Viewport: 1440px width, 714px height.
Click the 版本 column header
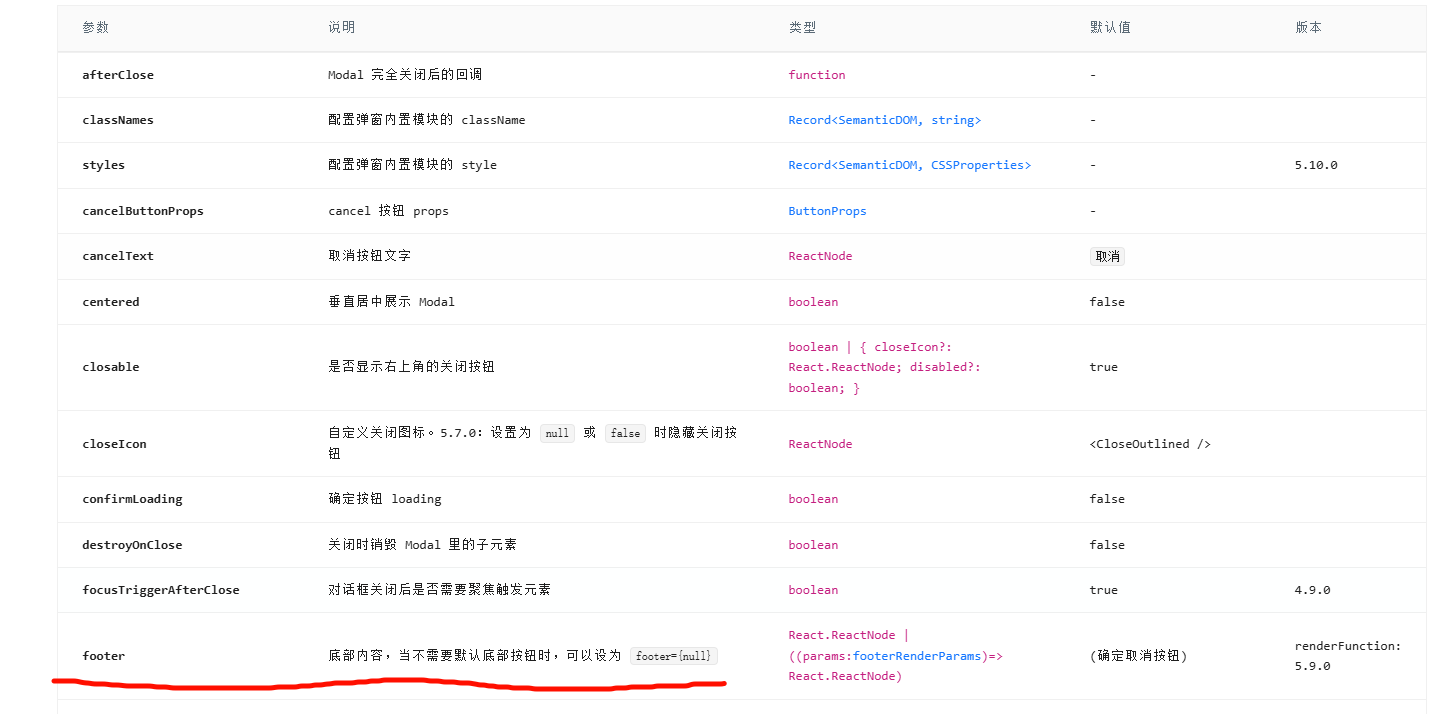[1308, 28]
